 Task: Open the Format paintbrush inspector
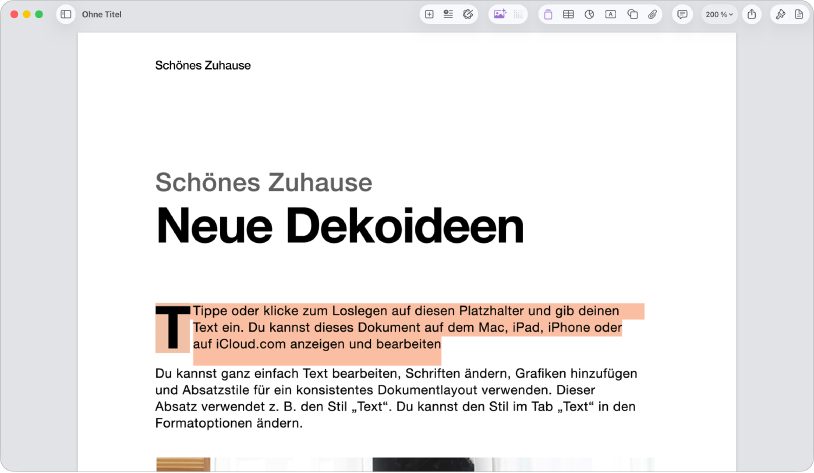(x=780, y=15)
